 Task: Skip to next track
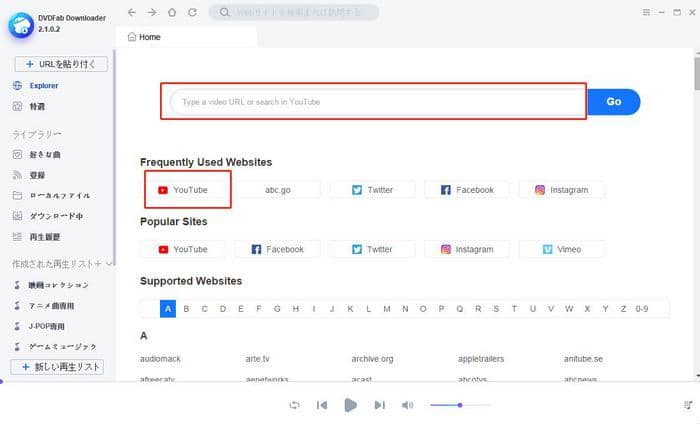[x=379, y=405]
